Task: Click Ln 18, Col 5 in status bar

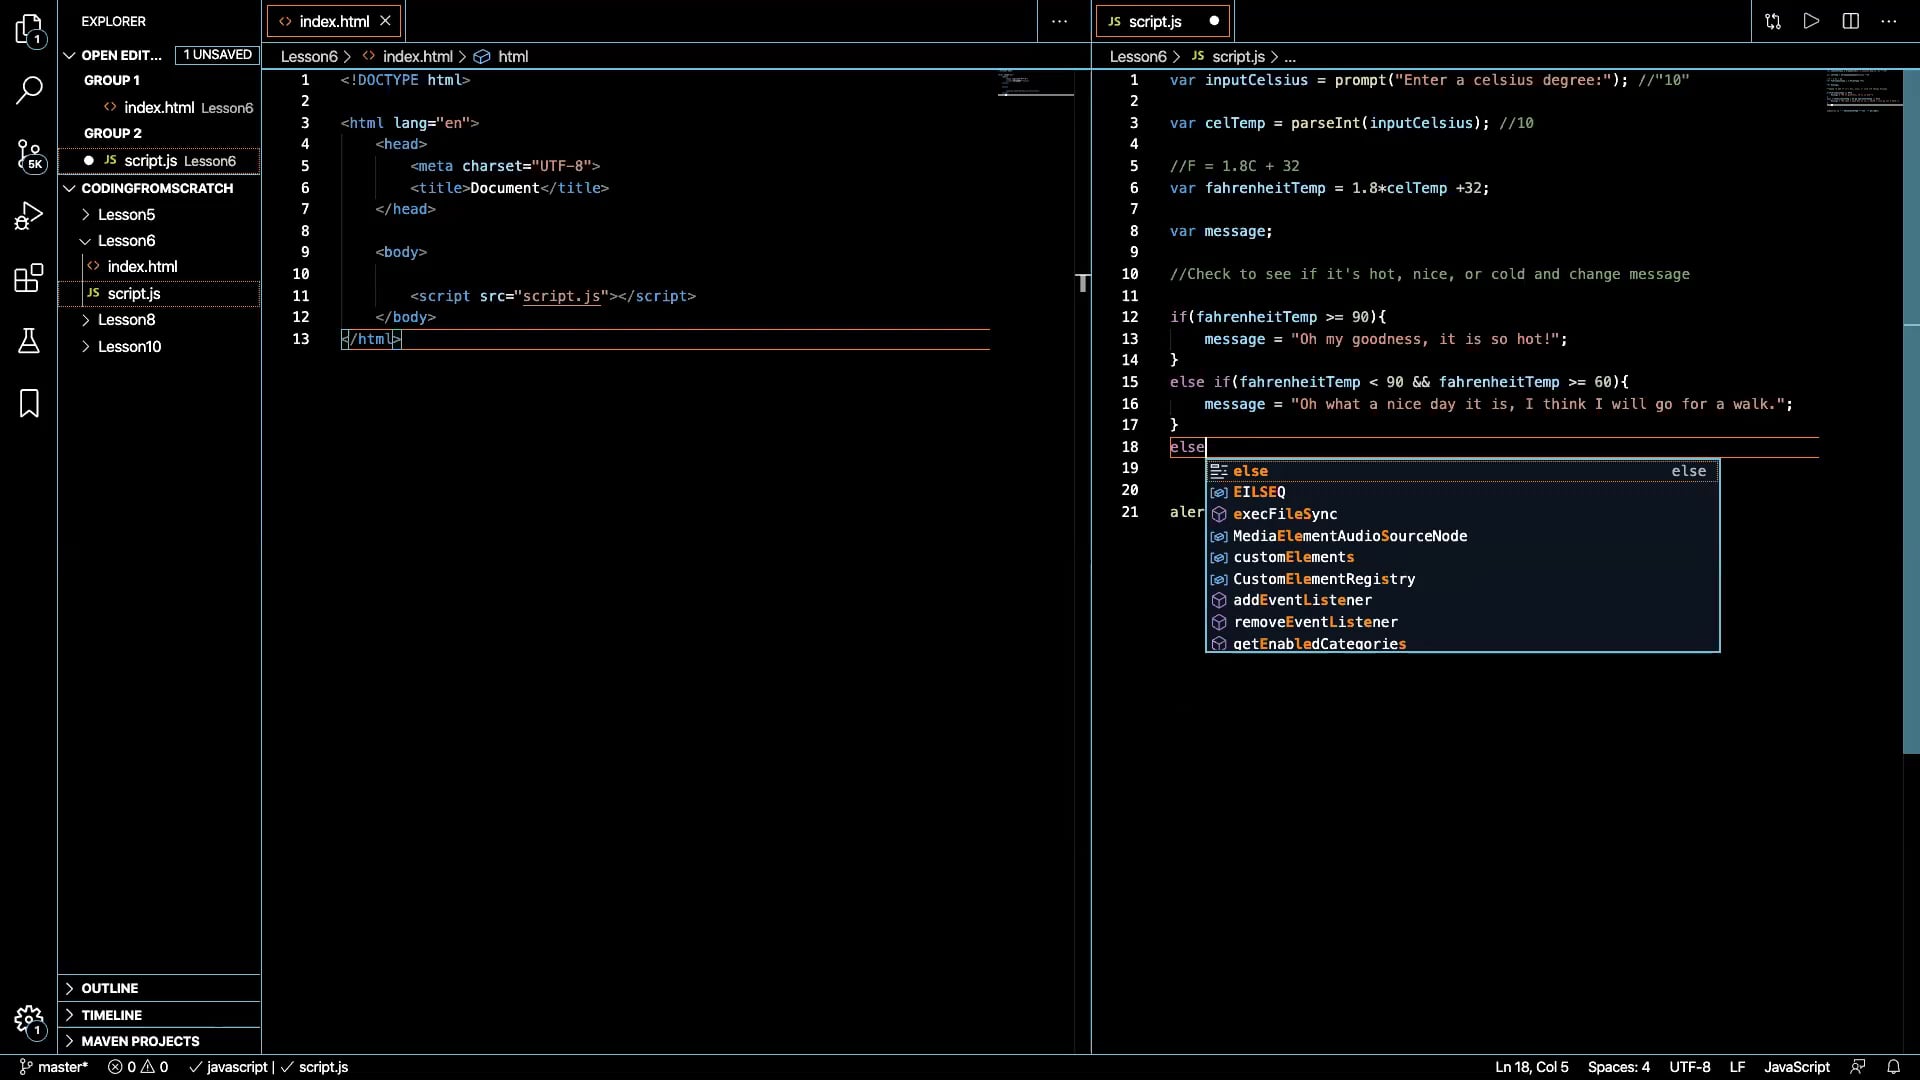Action: click(1532, 1067)
